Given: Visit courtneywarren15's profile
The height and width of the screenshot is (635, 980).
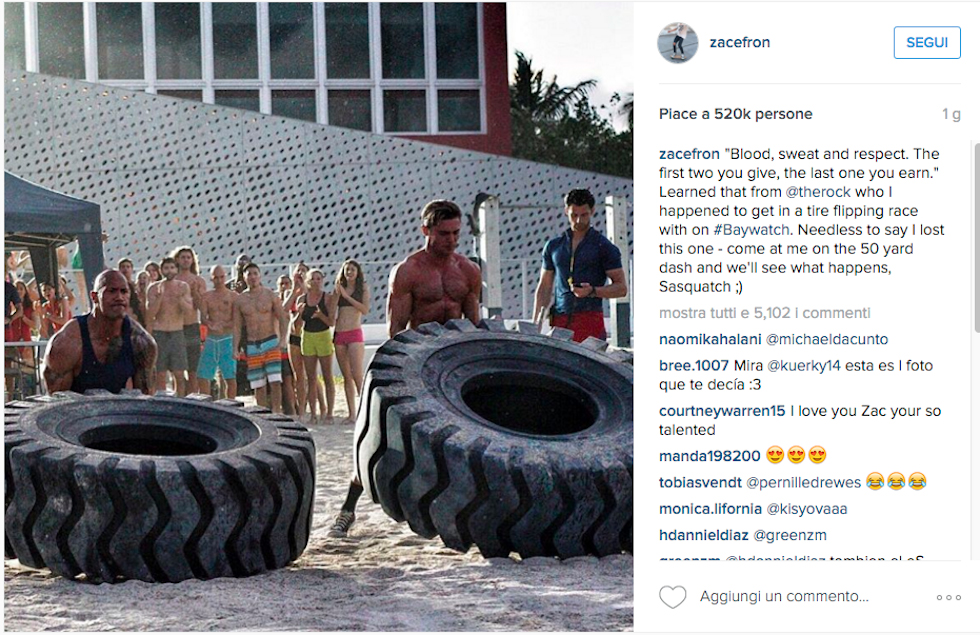Looking at the screenshot, I should pyautogui.click(x=722, y=411).
